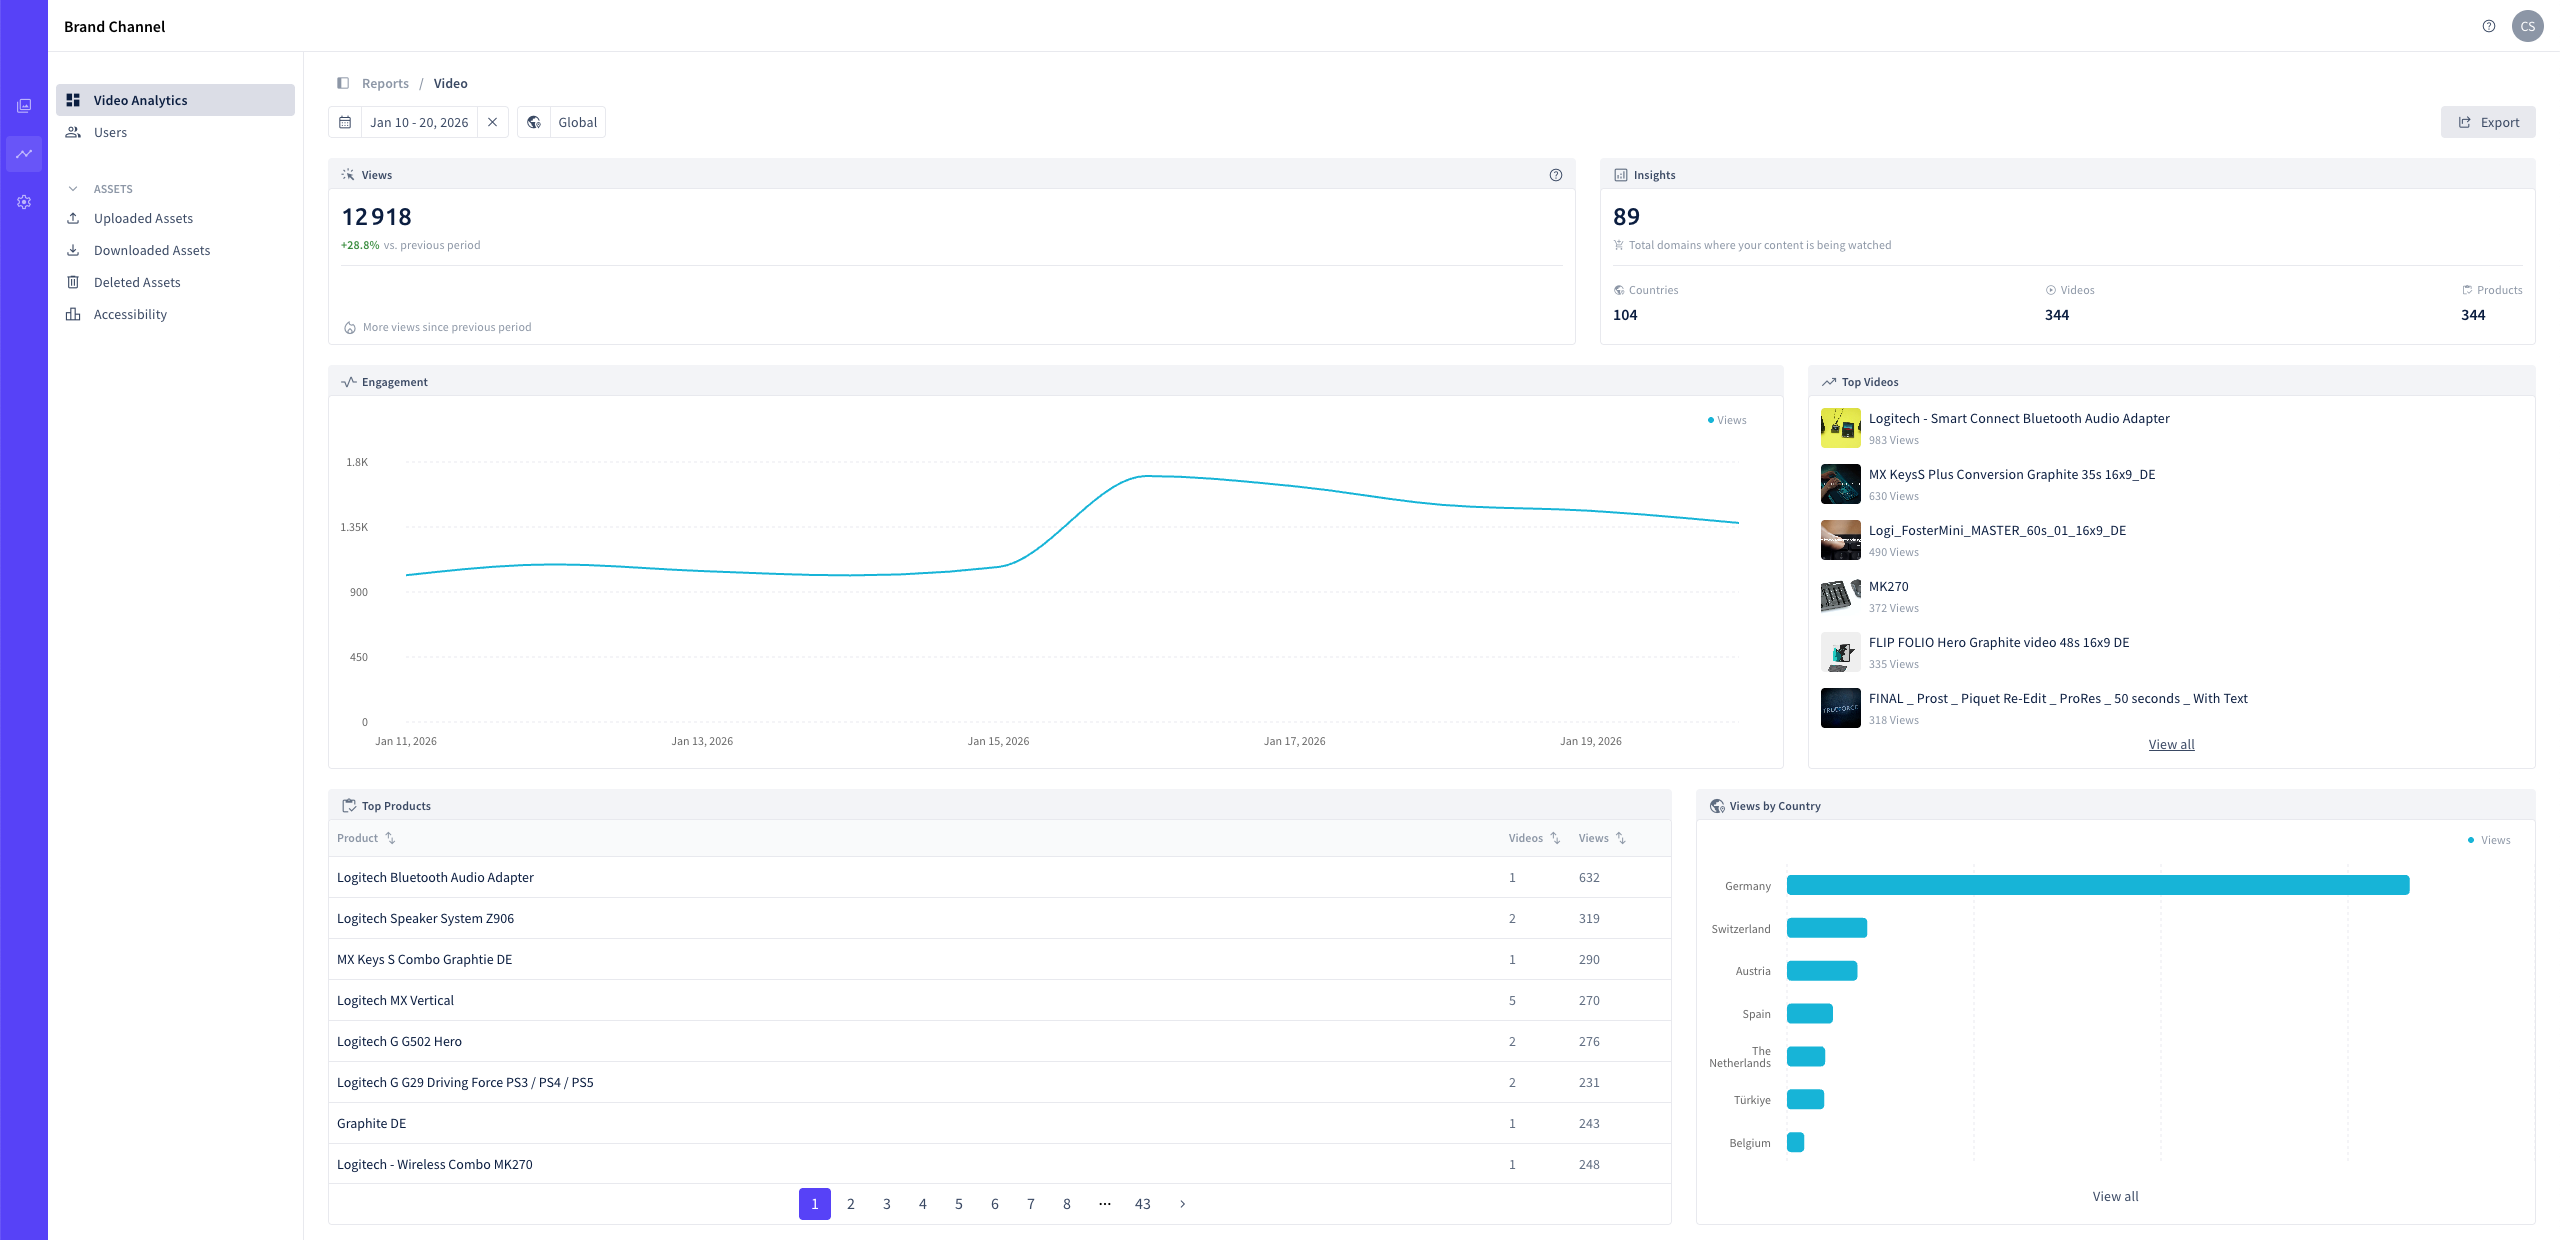Viewport: 2560px width, 1240px height.
Task: Click the Germany bar in country chart
Action: (x=2098, y=885)
